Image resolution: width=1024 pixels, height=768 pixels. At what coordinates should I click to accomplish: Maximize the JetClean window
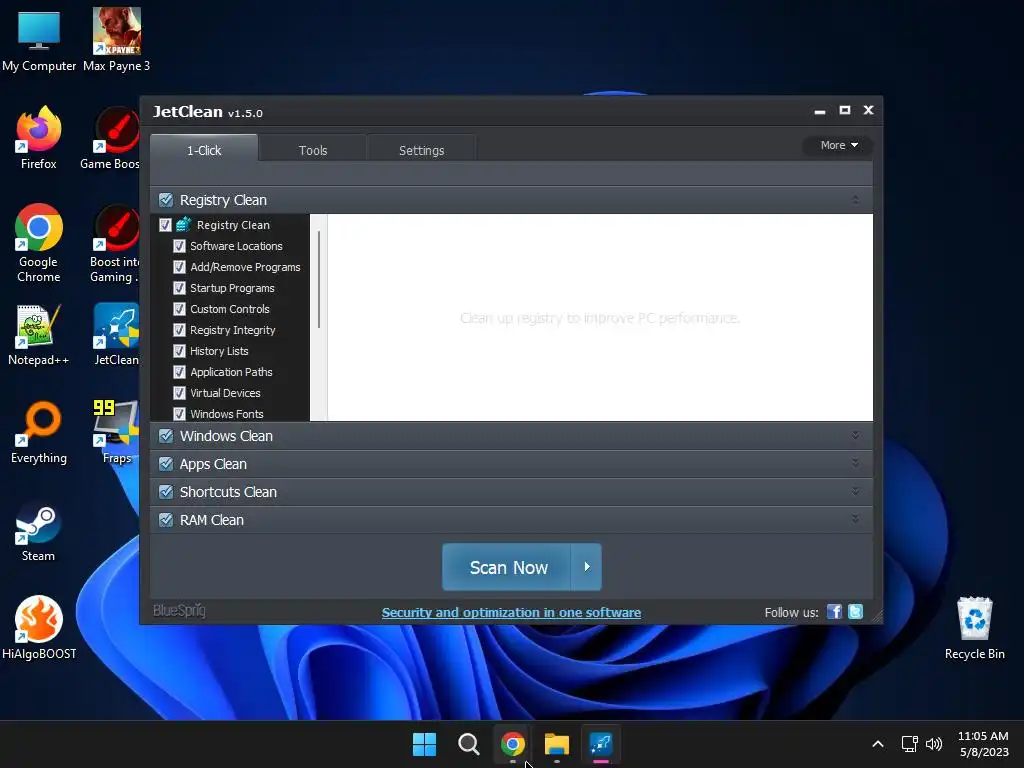[844, 110]
